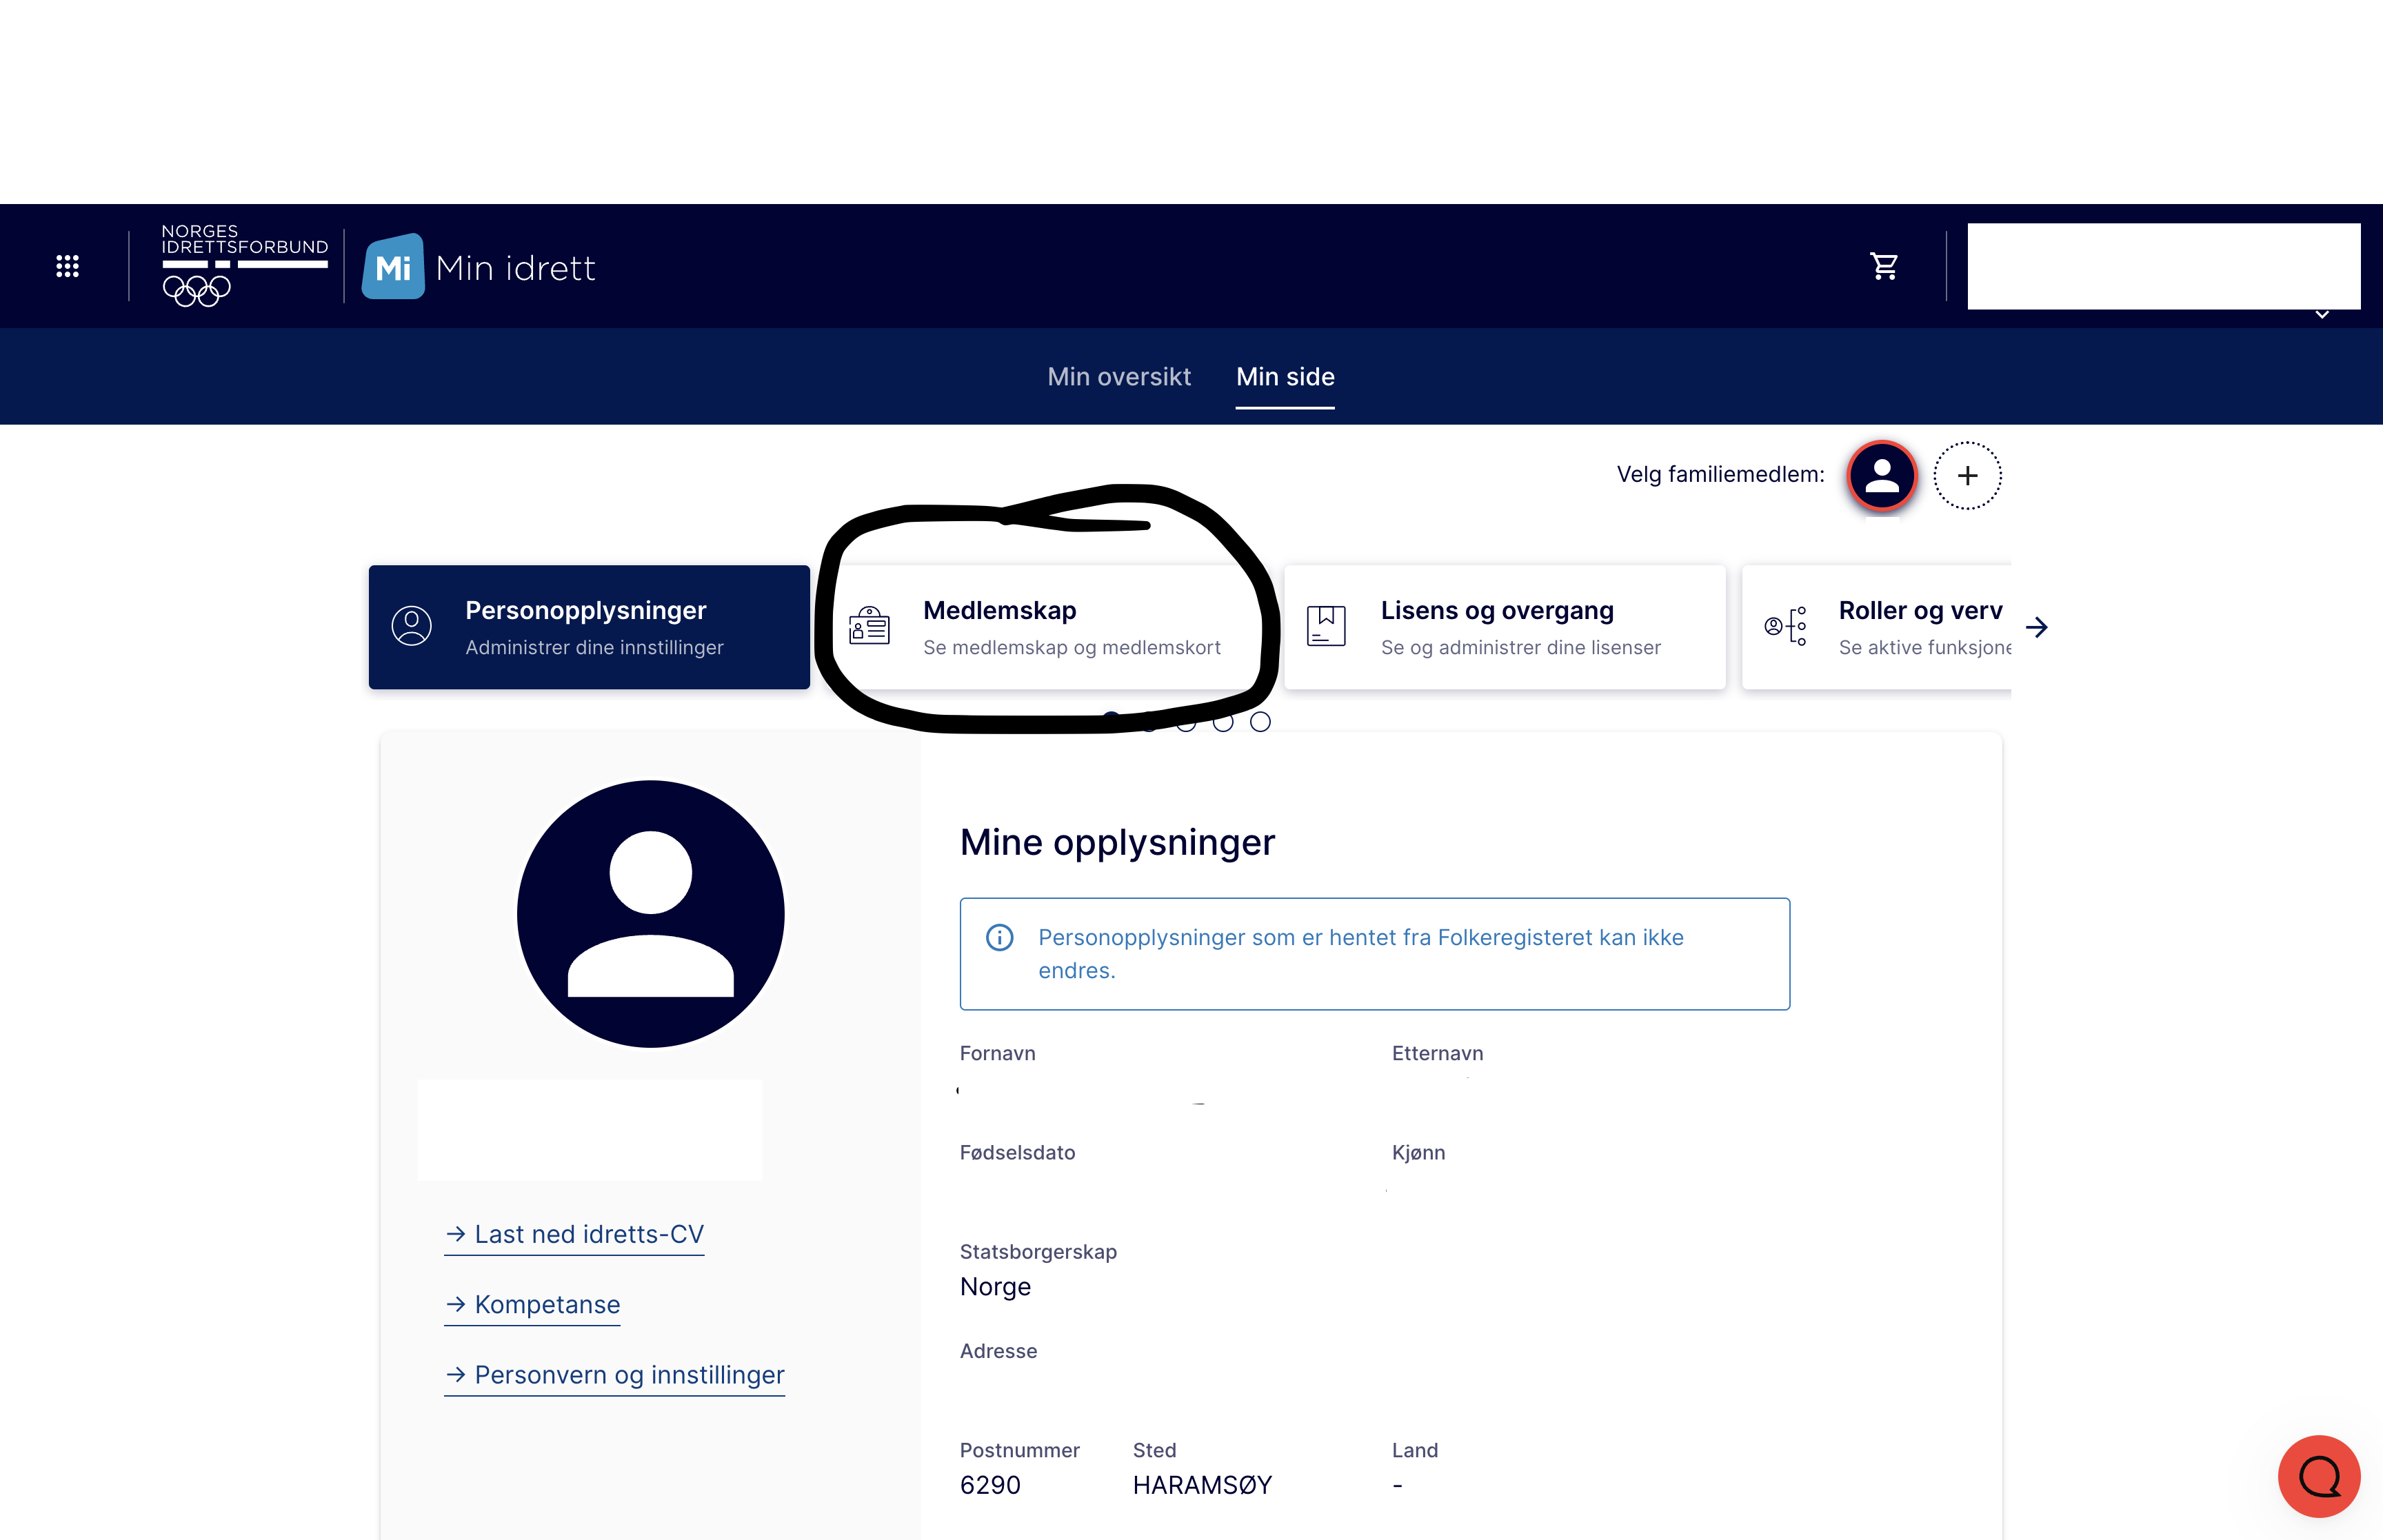
Task: Click the info icon in Folkeregisteret notice
Action: [1000, 938]
